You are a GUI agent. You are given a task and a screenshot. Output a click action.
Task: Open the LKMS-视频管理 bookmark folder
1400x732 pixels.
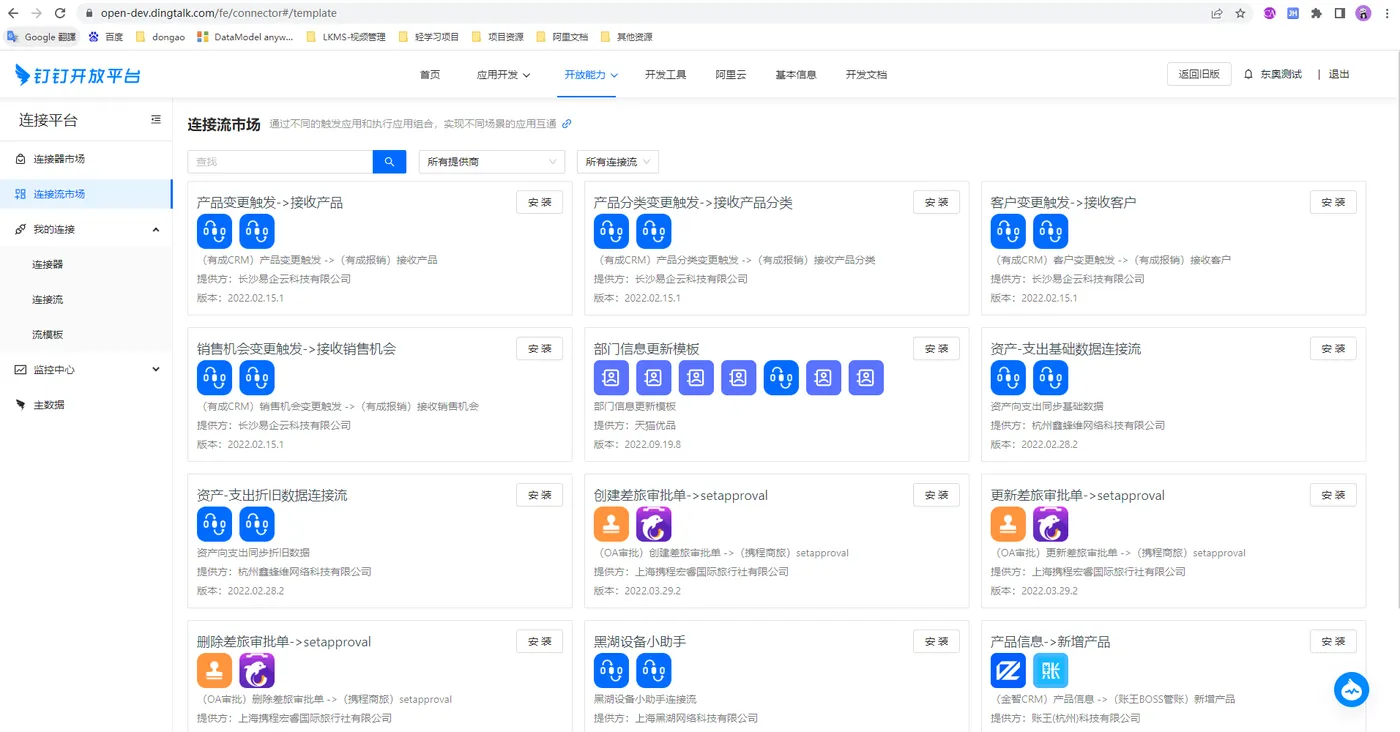click(x=345, y=37)
